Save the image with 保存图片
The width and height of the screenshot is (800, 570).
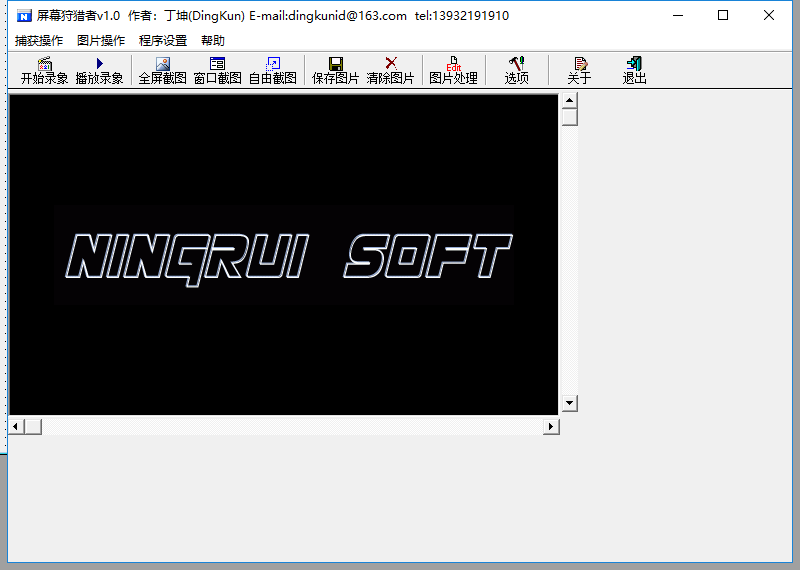336,70
